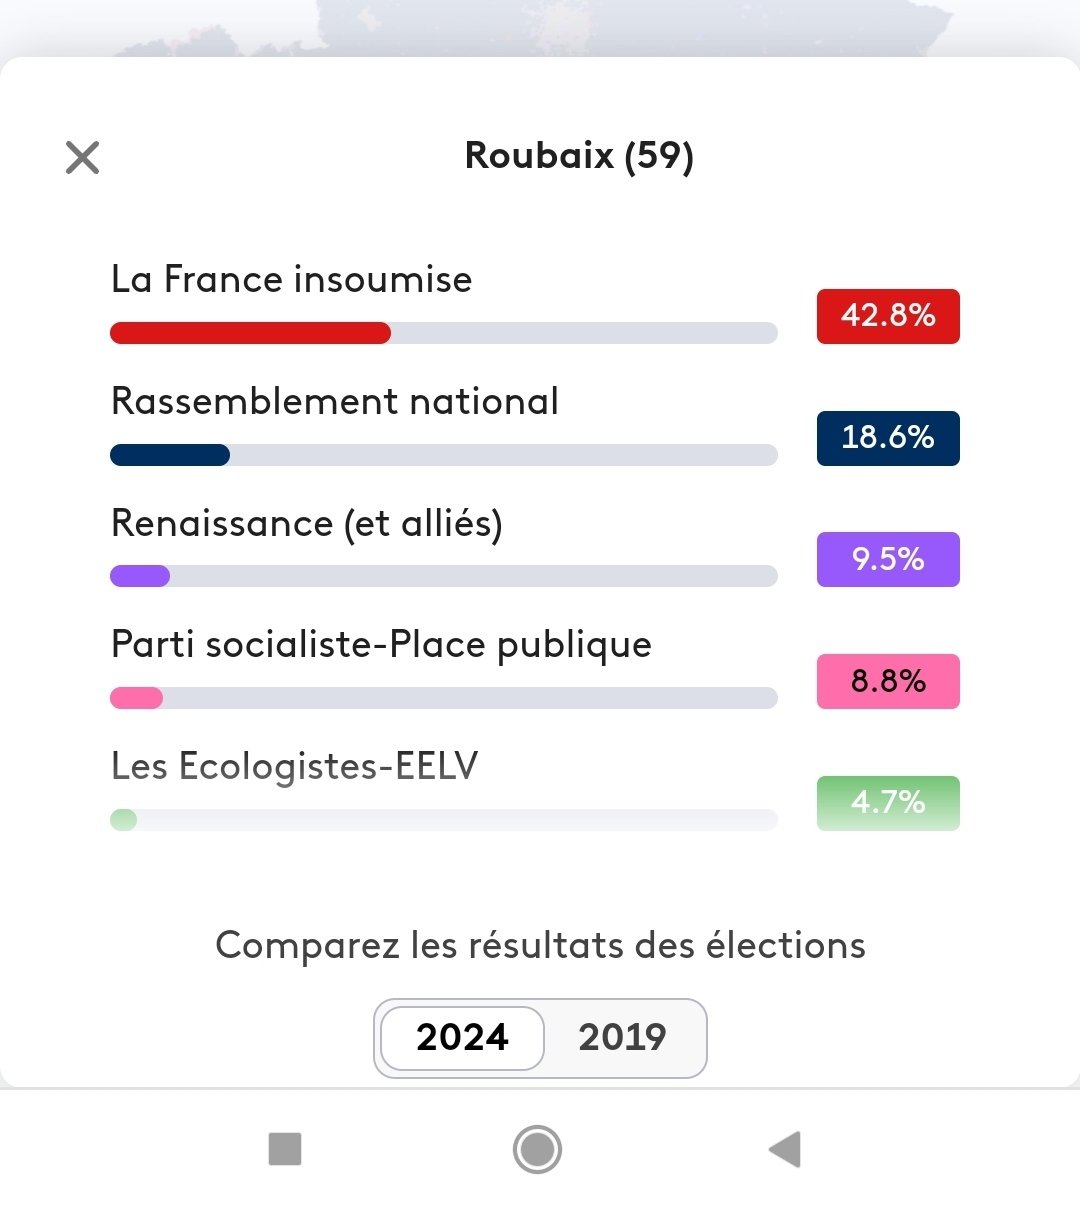Open recent apps with square icon
The height and width of the screenshot is (1217, 1080).
click(x=285, y=1149)
